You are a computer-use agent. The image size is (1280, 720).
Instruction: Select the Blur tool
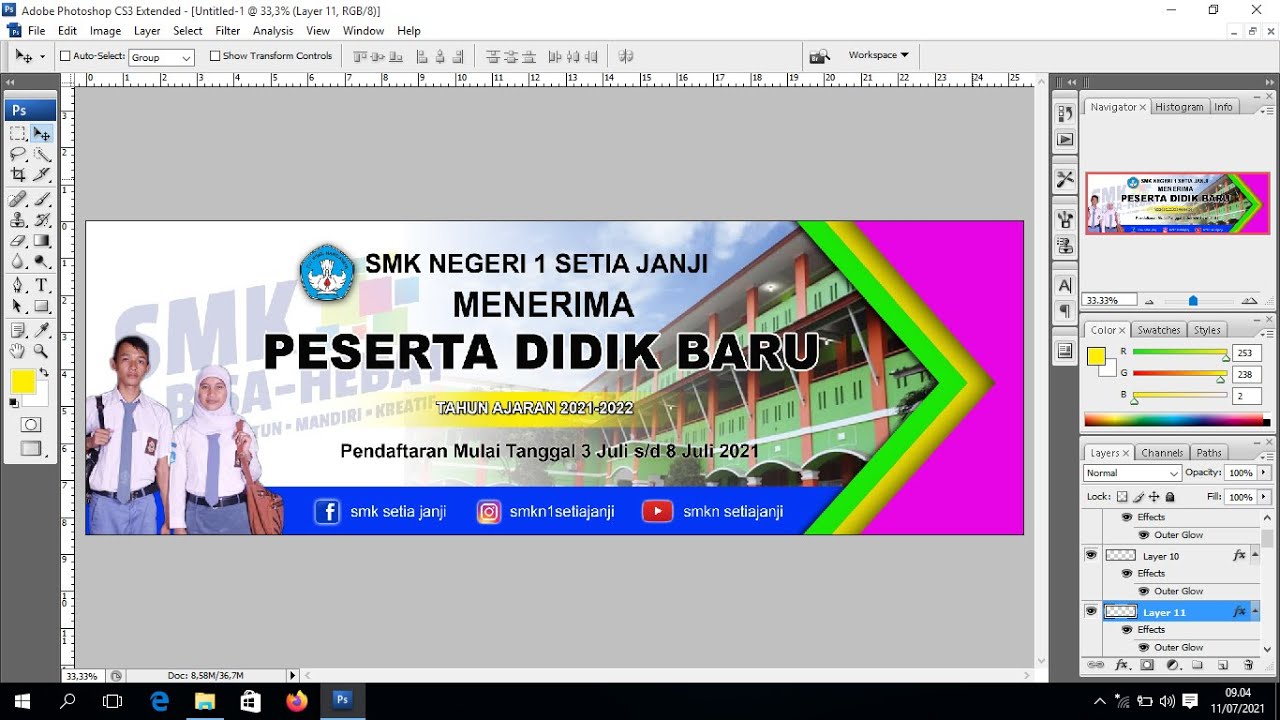[x=18, y=262]
